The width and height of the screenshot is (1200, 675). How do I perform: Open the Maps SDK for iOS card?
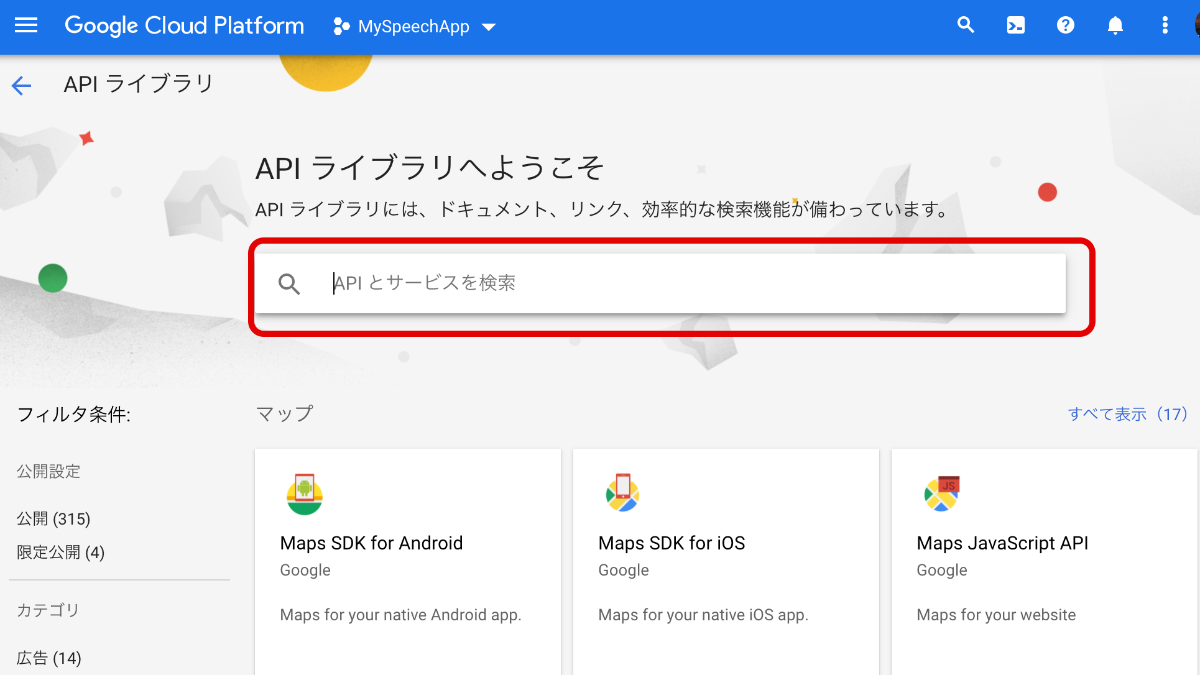pyautogui.click(x=726, y=562)
